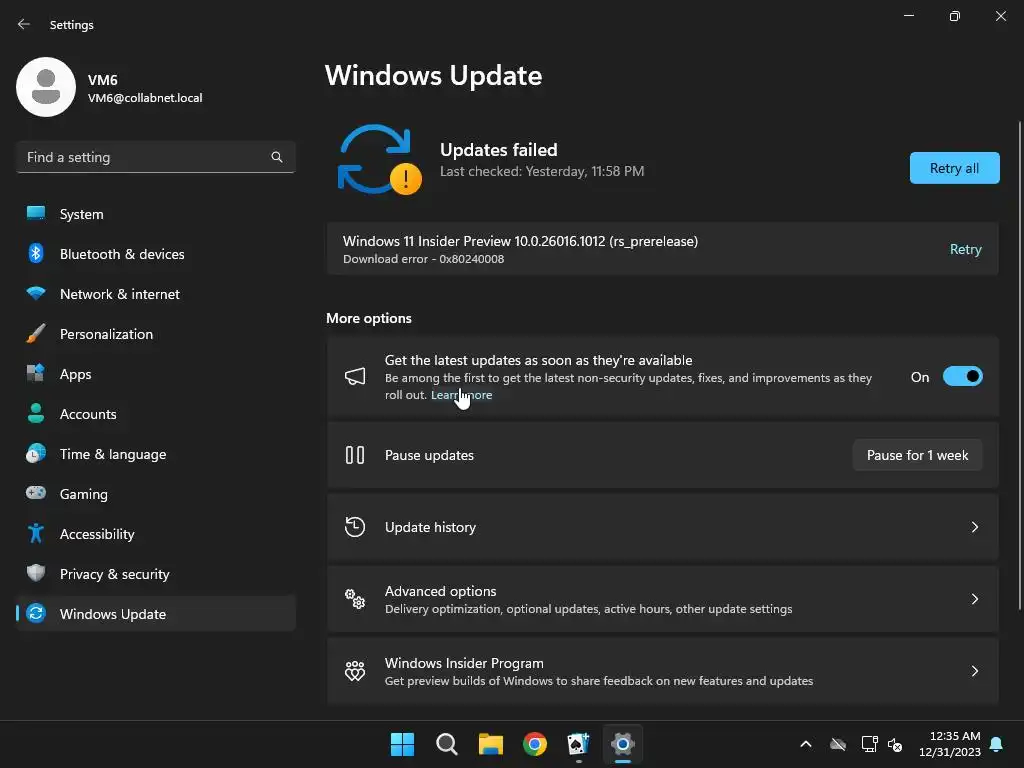Screen dimensions: 1024x768
Task: Open Network & internet settings
Action: [x=156, y=293]
